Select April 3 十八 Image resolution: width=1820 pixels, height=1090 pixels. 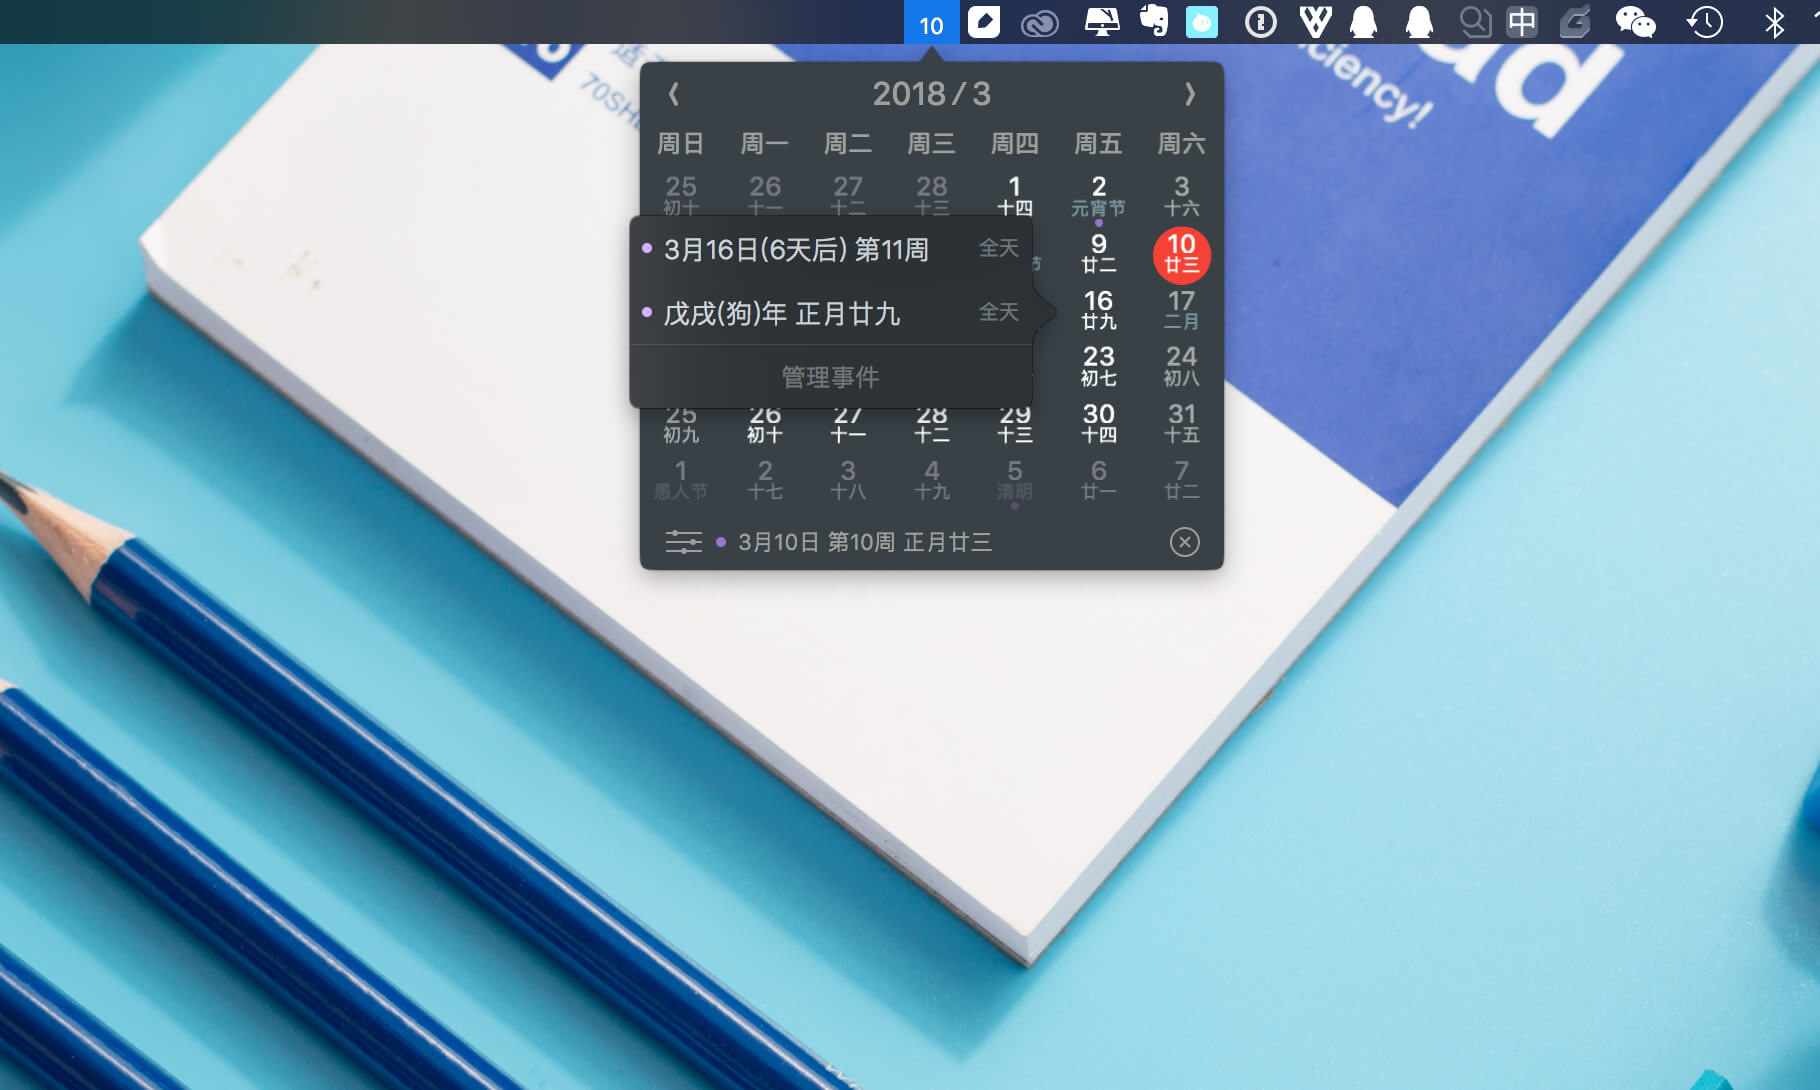click(x=848, y=480)
